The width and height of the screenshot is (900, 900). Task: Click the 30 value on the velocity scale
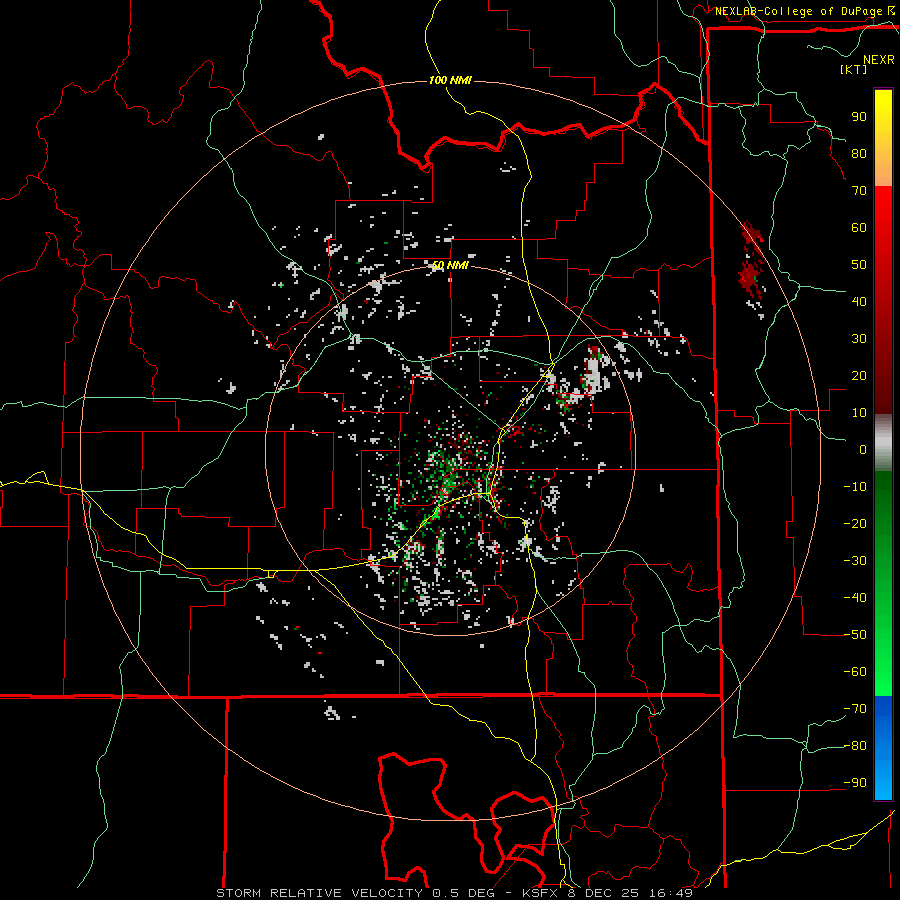click(859, 339)
